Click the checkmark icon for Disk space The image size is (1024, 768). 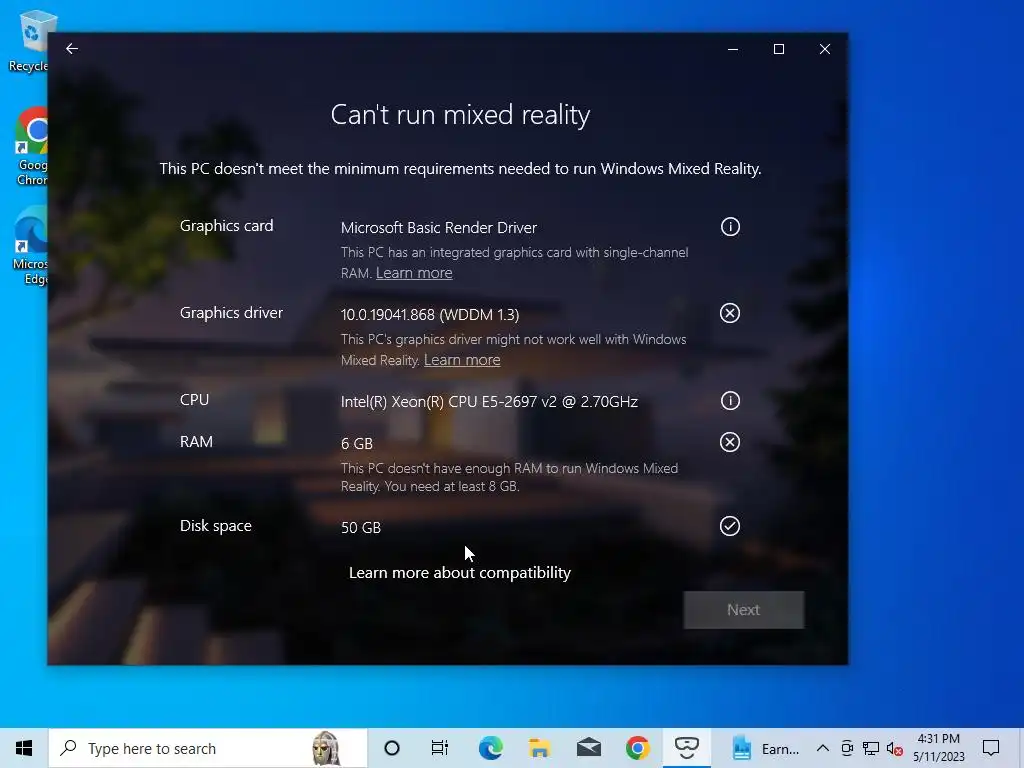729,526
